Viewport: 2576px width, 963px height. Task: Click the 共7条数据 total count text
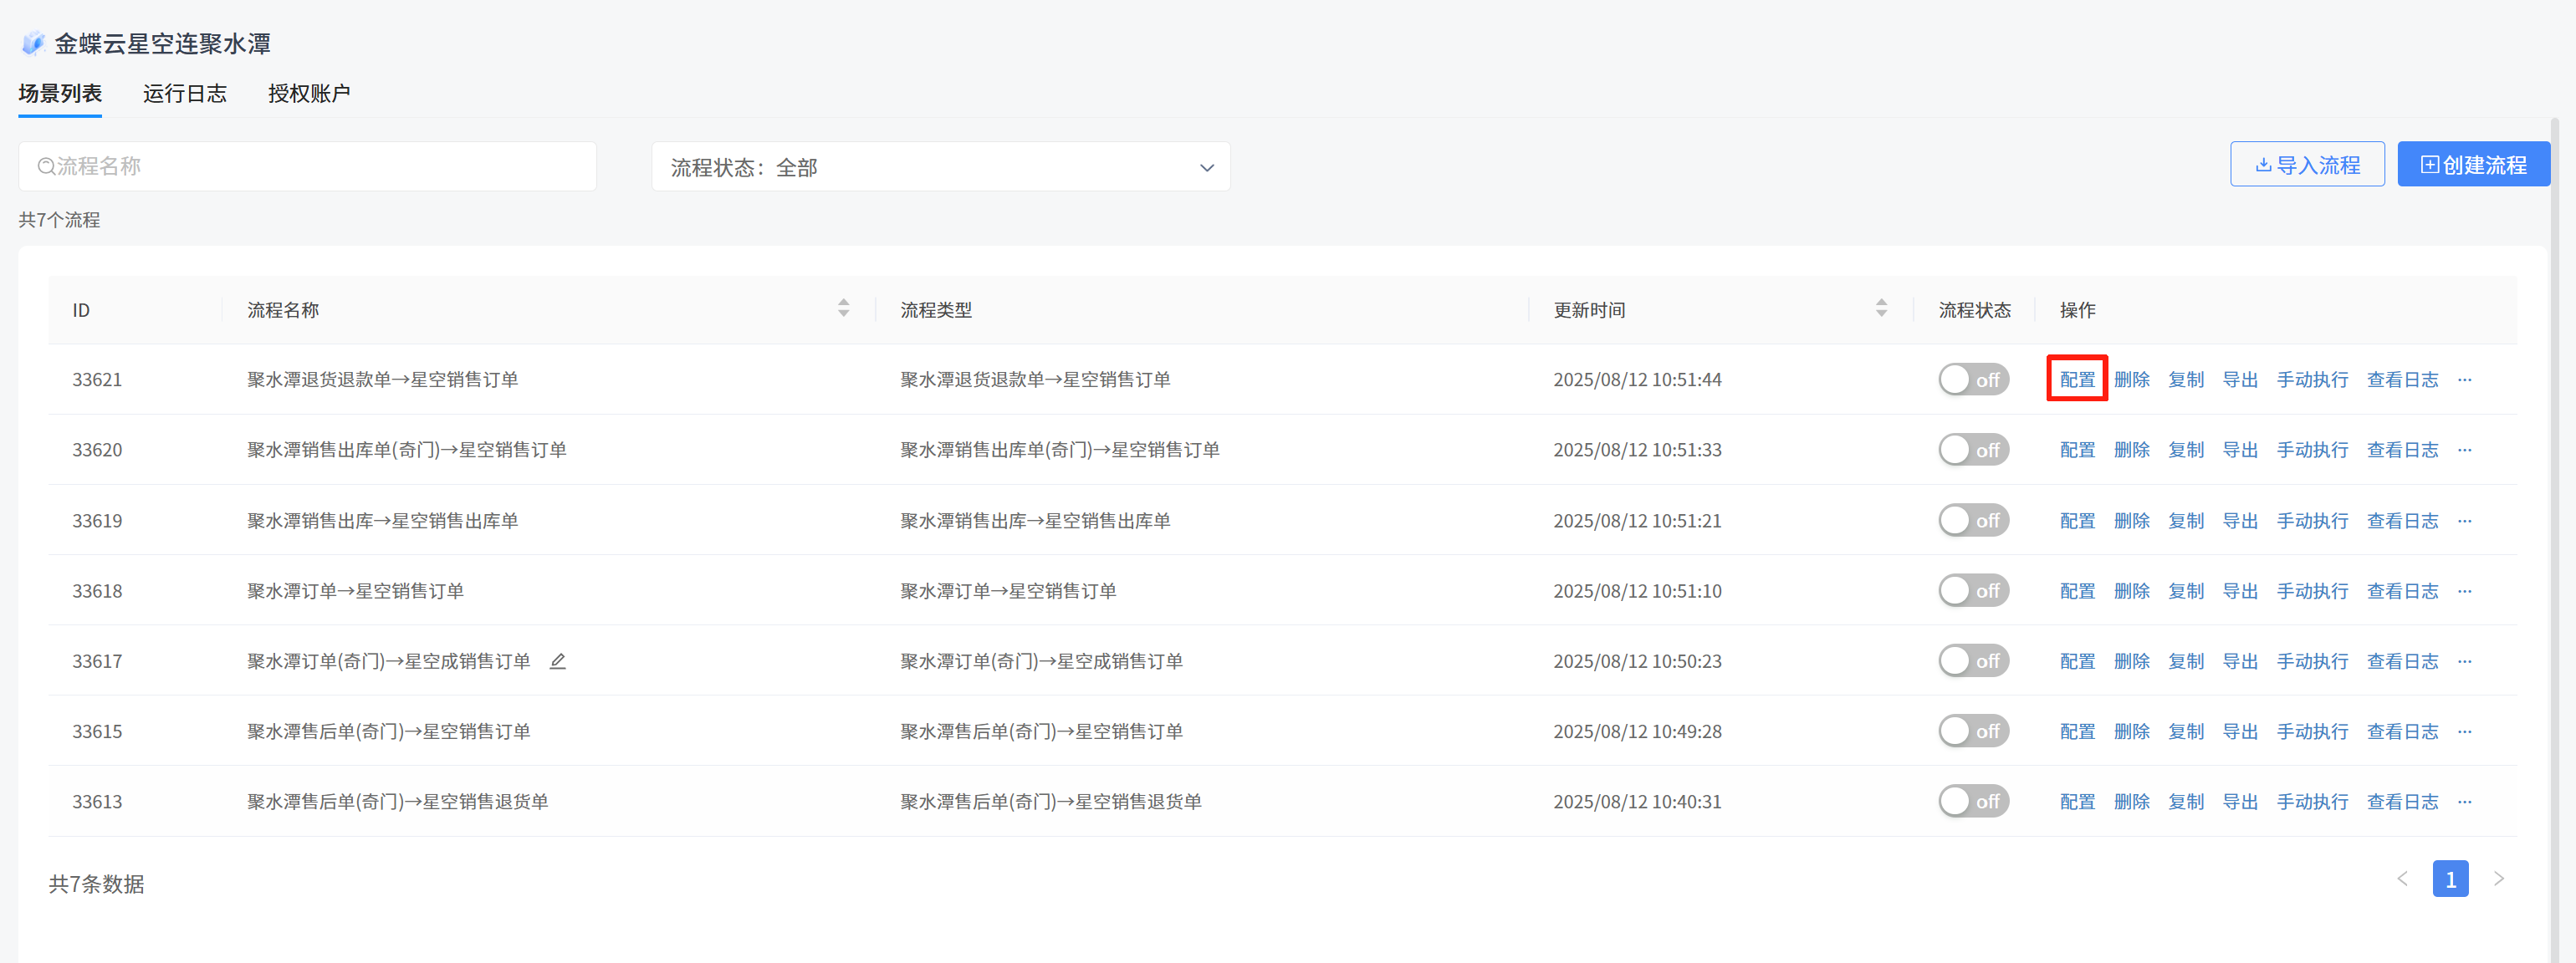click(96, 884)
